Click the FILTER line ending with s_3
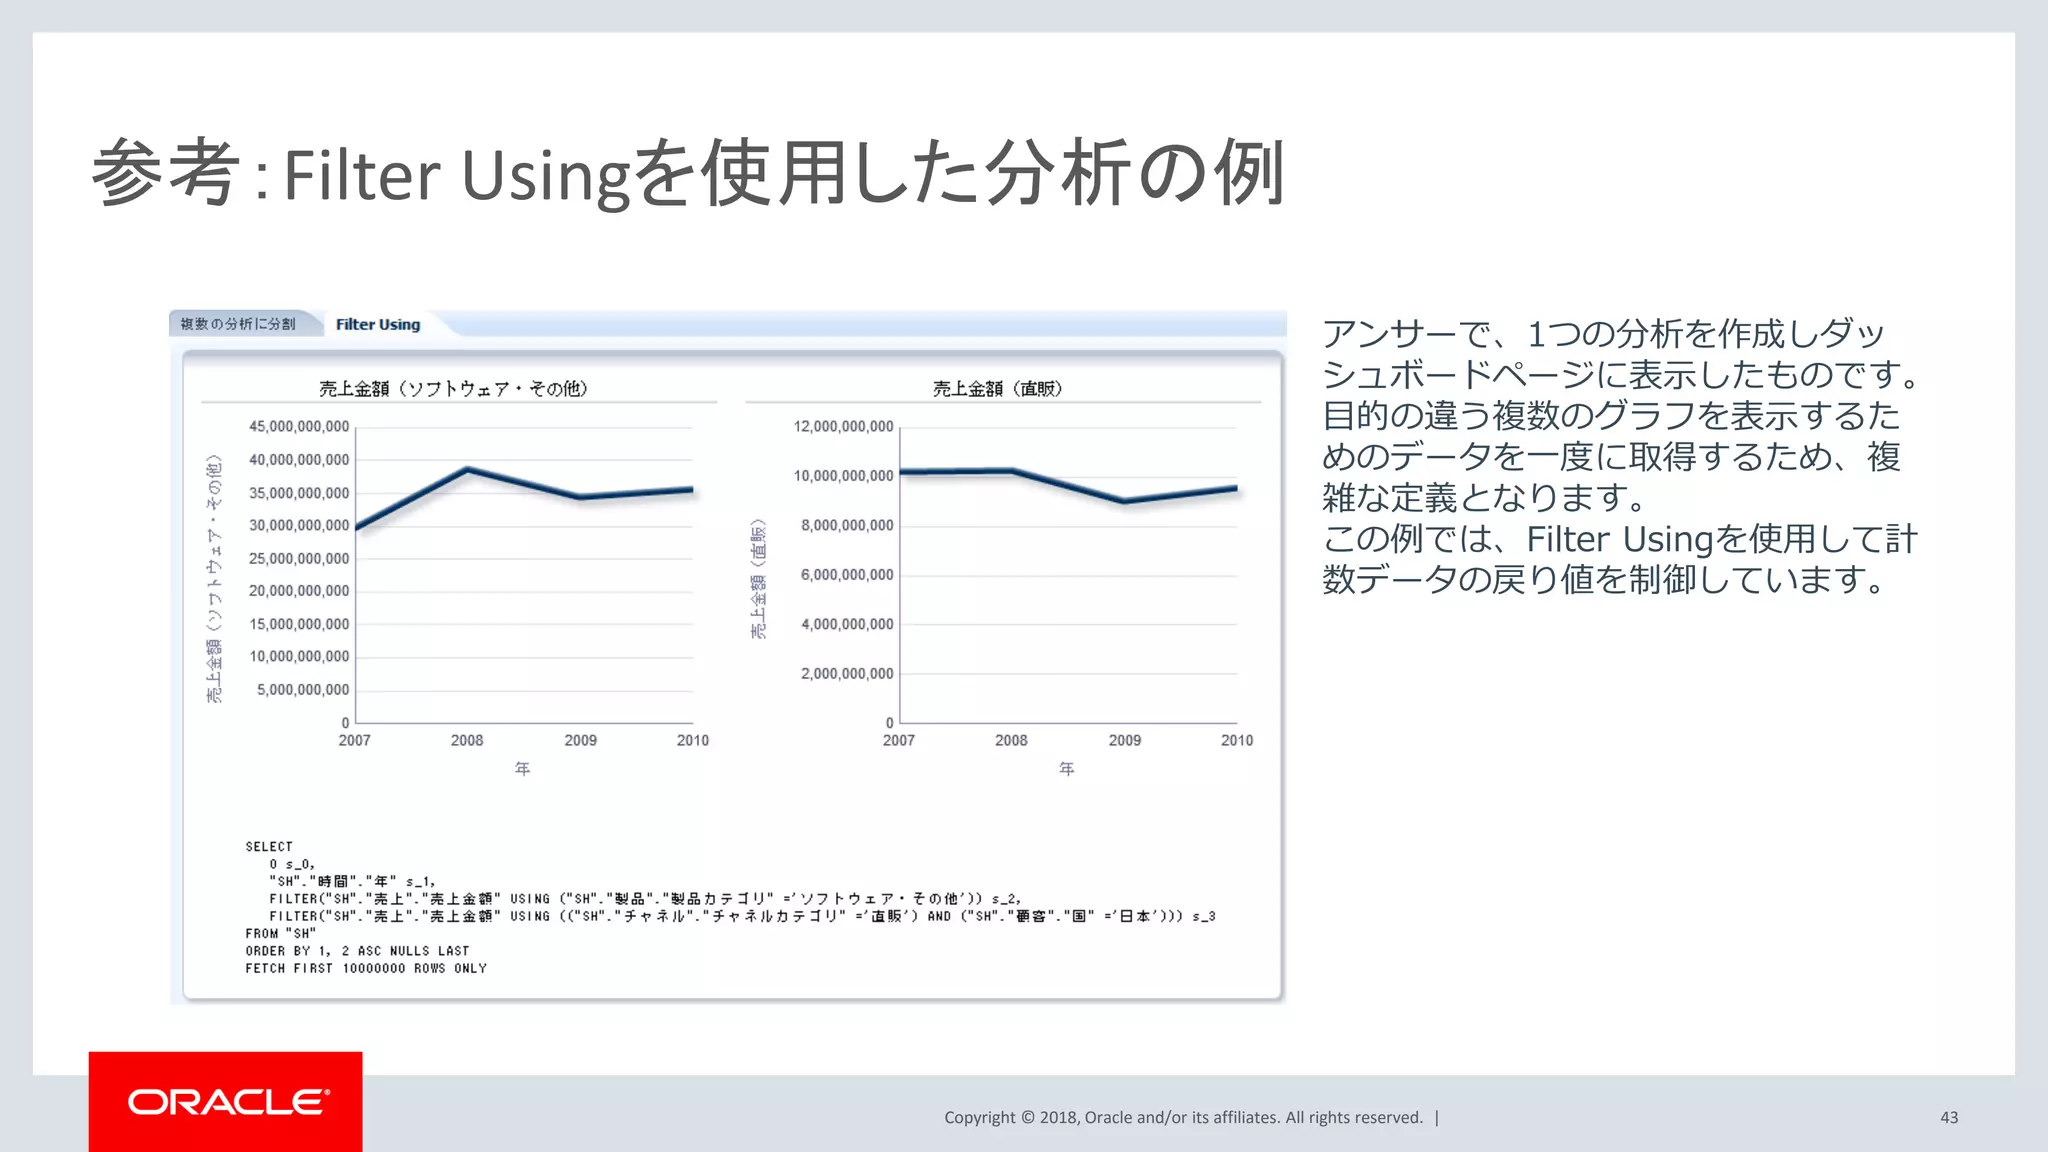The image size is (2048, 1152). point(742,916)
